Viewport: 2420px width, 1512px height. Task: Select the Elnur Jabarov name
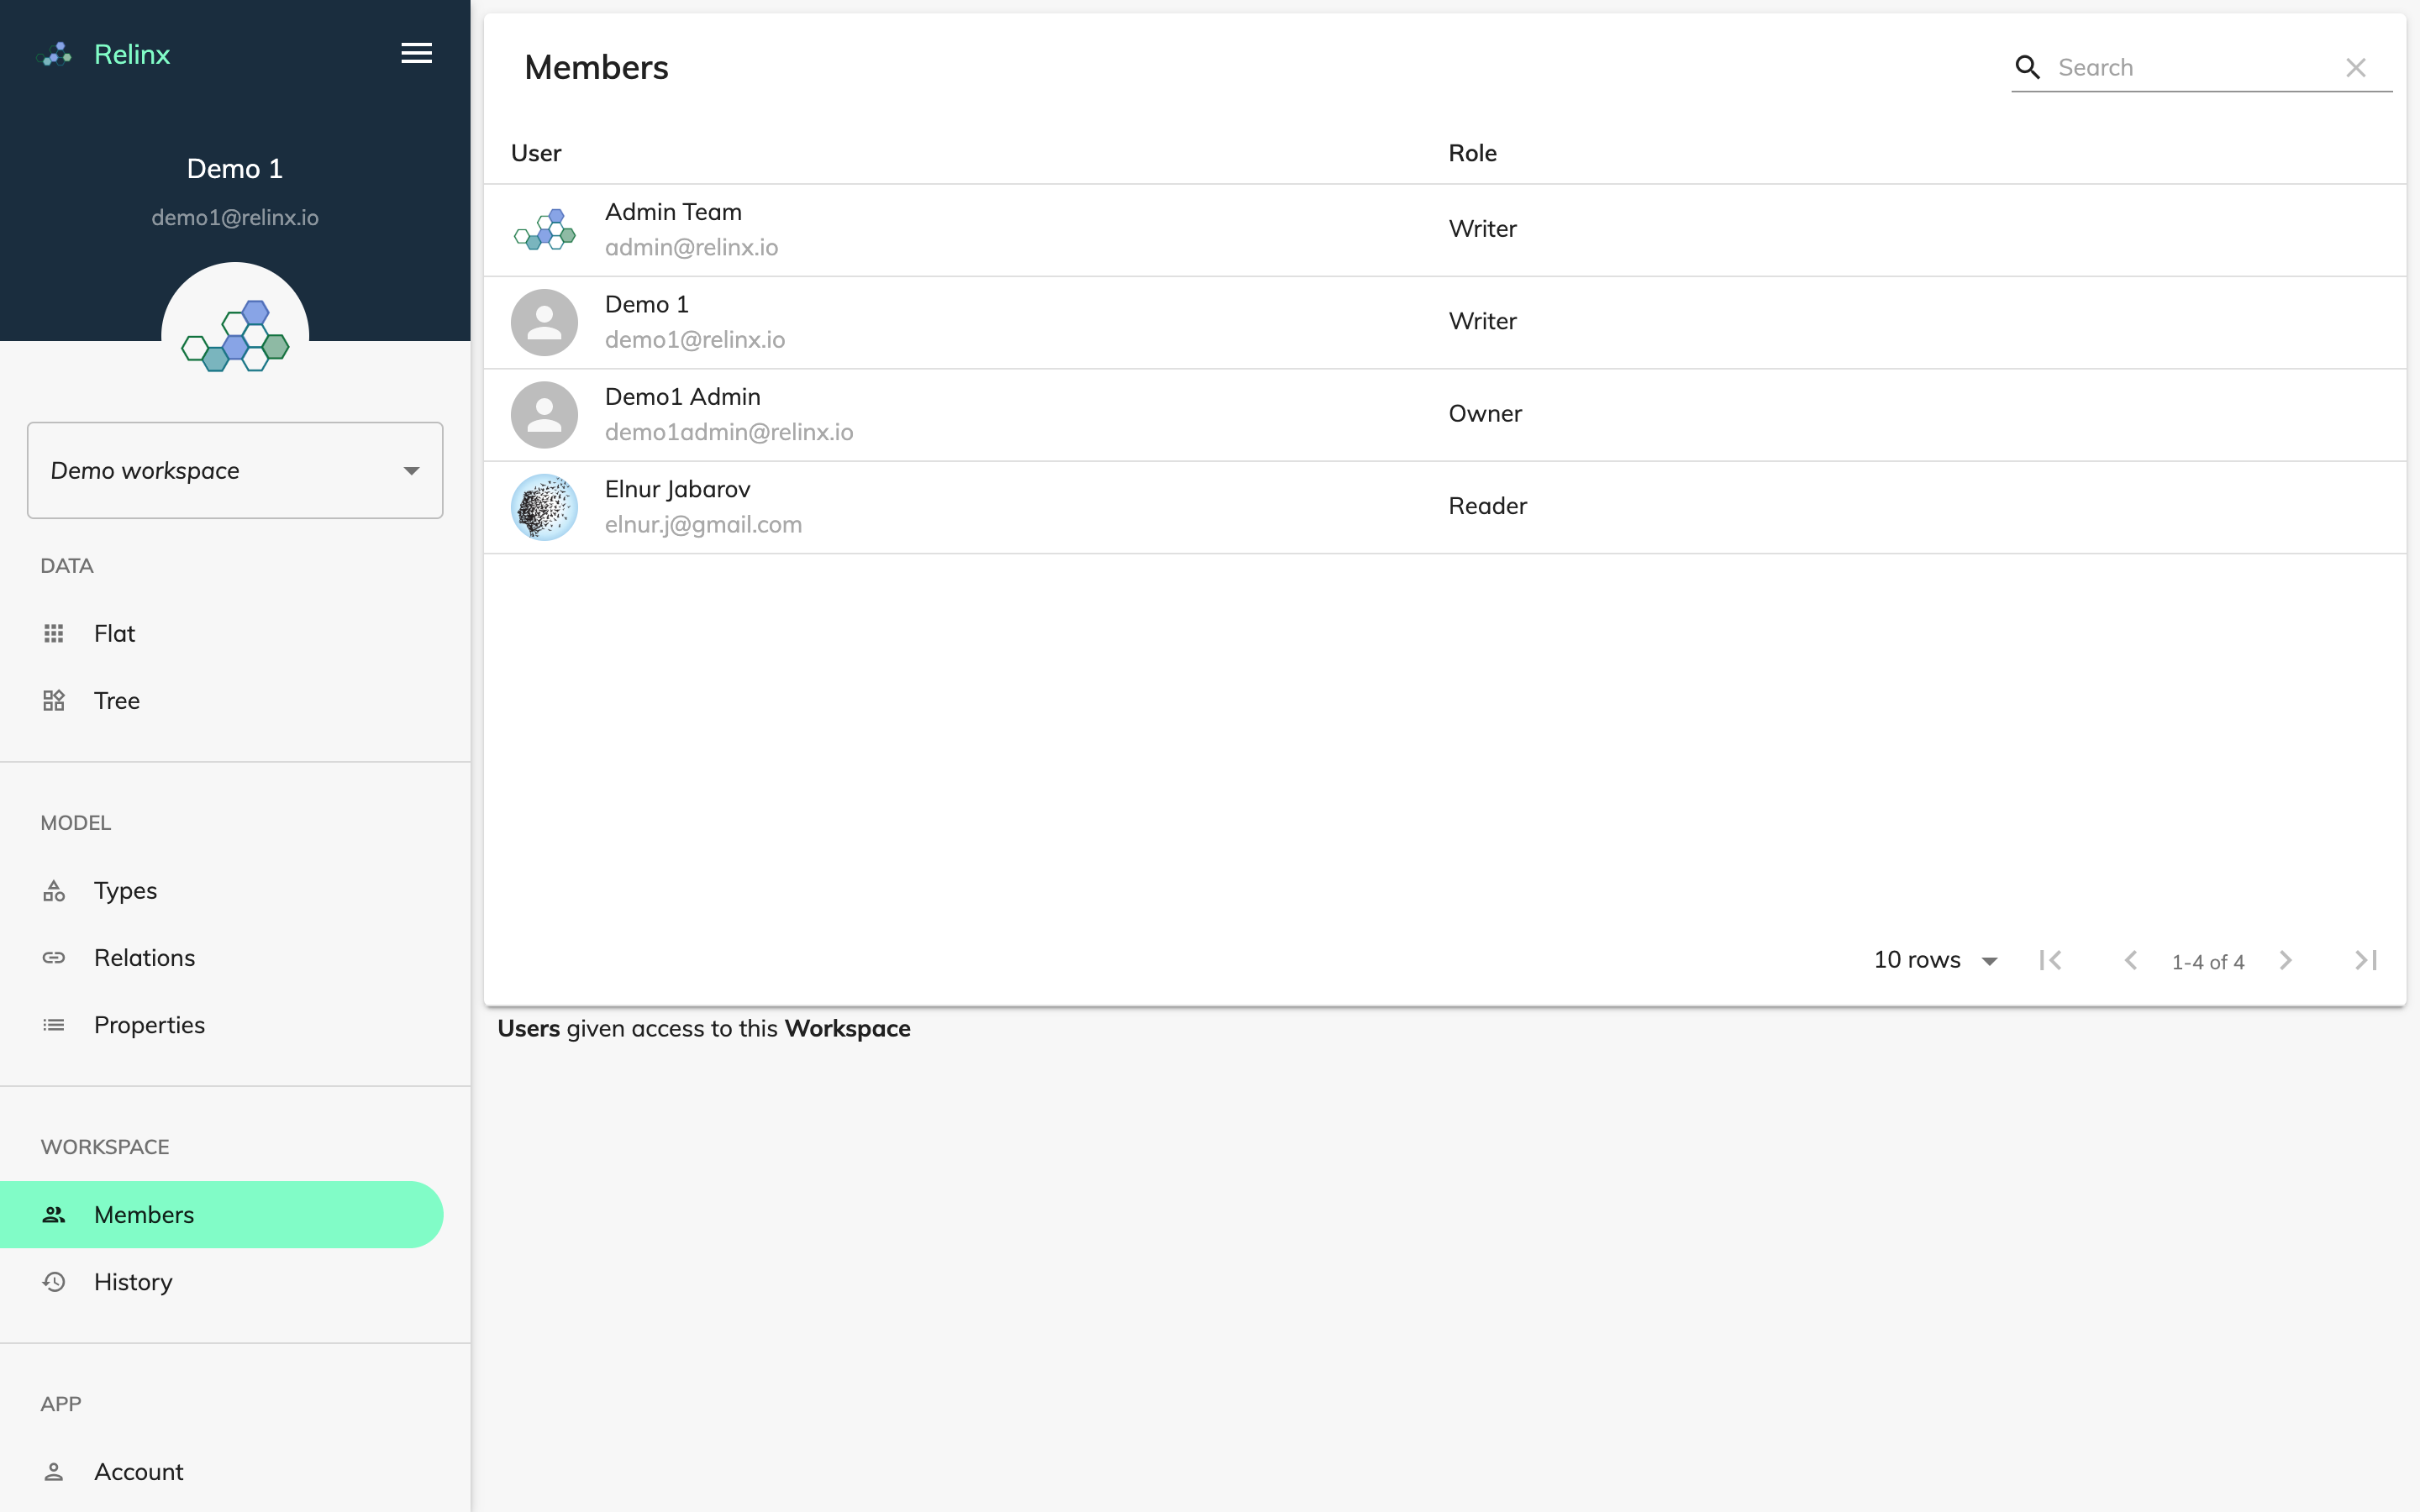[677, 489]
